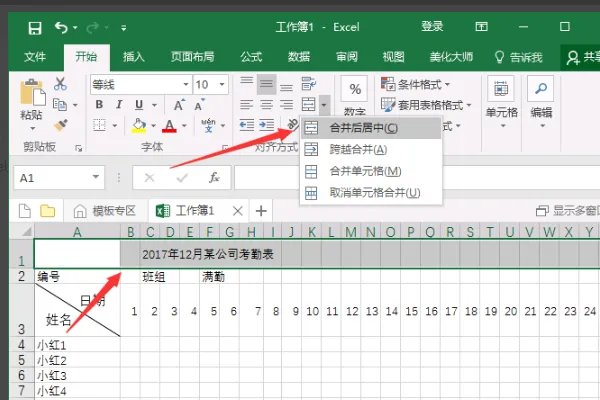Open the 条件格式 dropdown
Viewport: 600px width, 400px height.
[416, 84]
